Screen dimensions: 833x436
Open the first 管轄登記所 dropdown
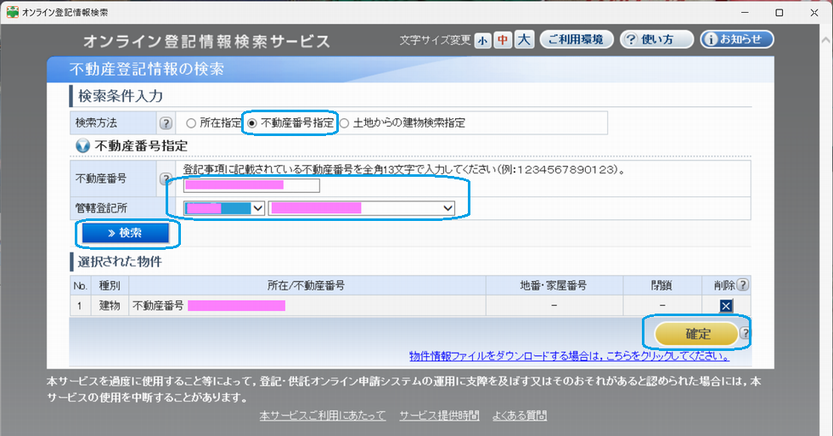(x=224, y=207)
